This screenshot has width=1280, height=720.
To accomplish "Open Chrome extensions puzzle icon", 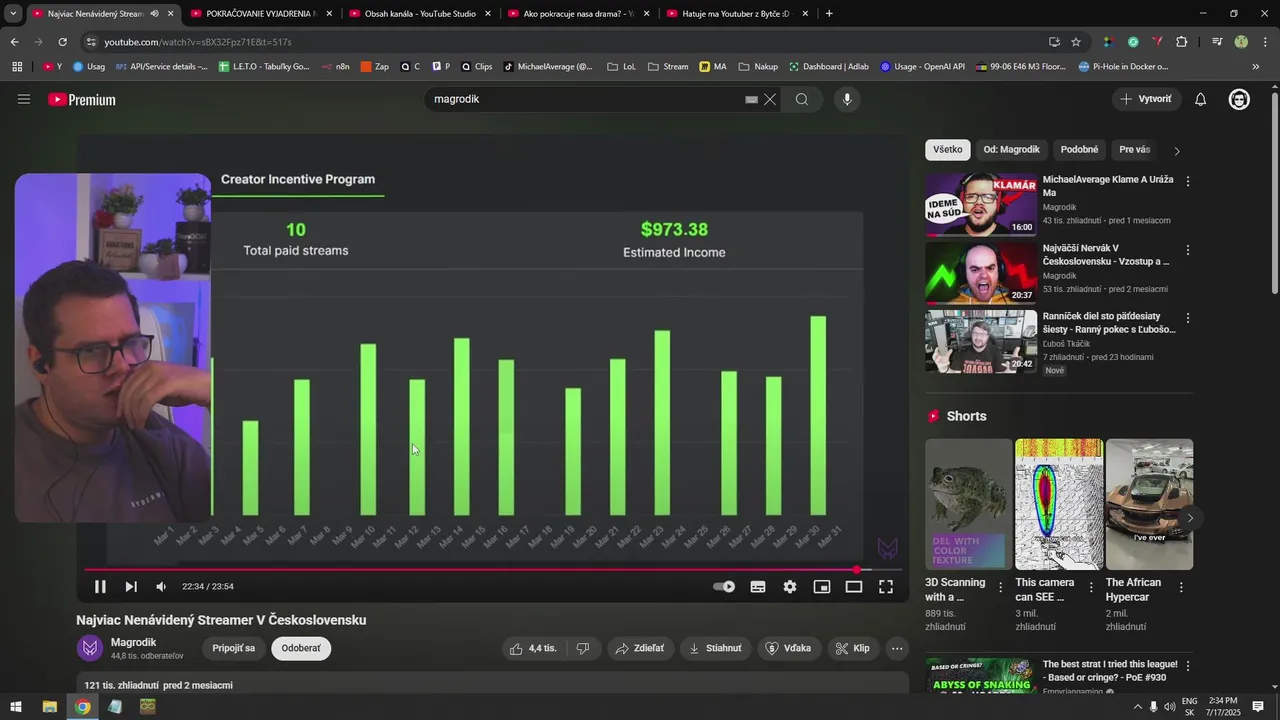I will click(x=1181, y=42).
